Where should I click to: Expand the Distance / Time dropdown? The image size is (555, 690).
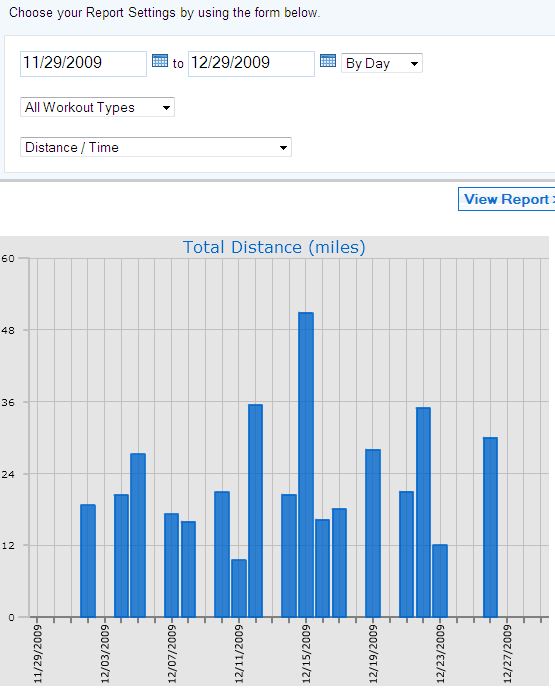pyautogui.click(x=156, y=147)
